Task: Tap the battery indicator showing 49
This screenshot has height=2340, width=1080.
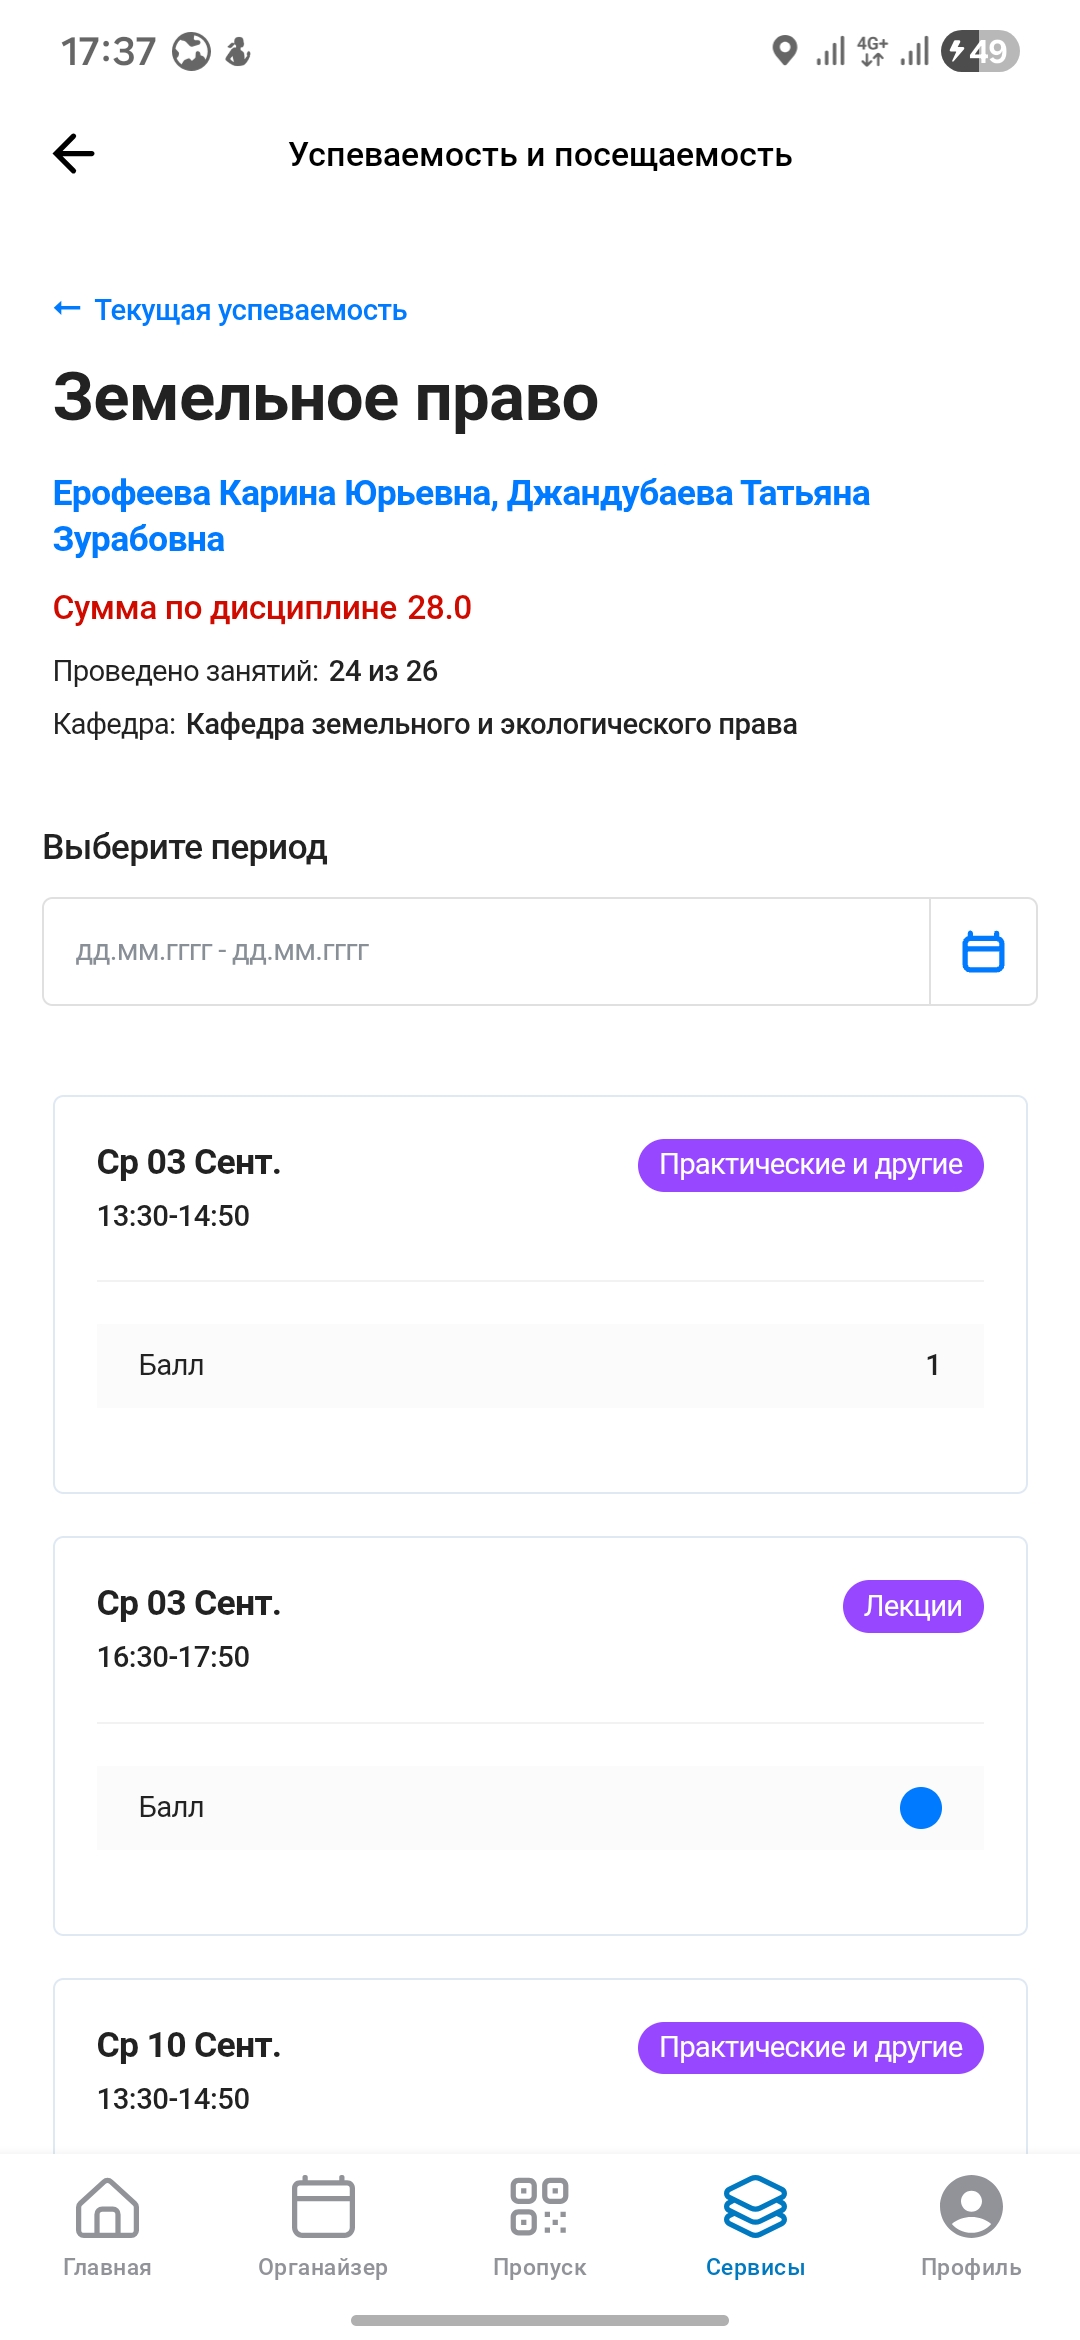Action: tap(980, 51)
